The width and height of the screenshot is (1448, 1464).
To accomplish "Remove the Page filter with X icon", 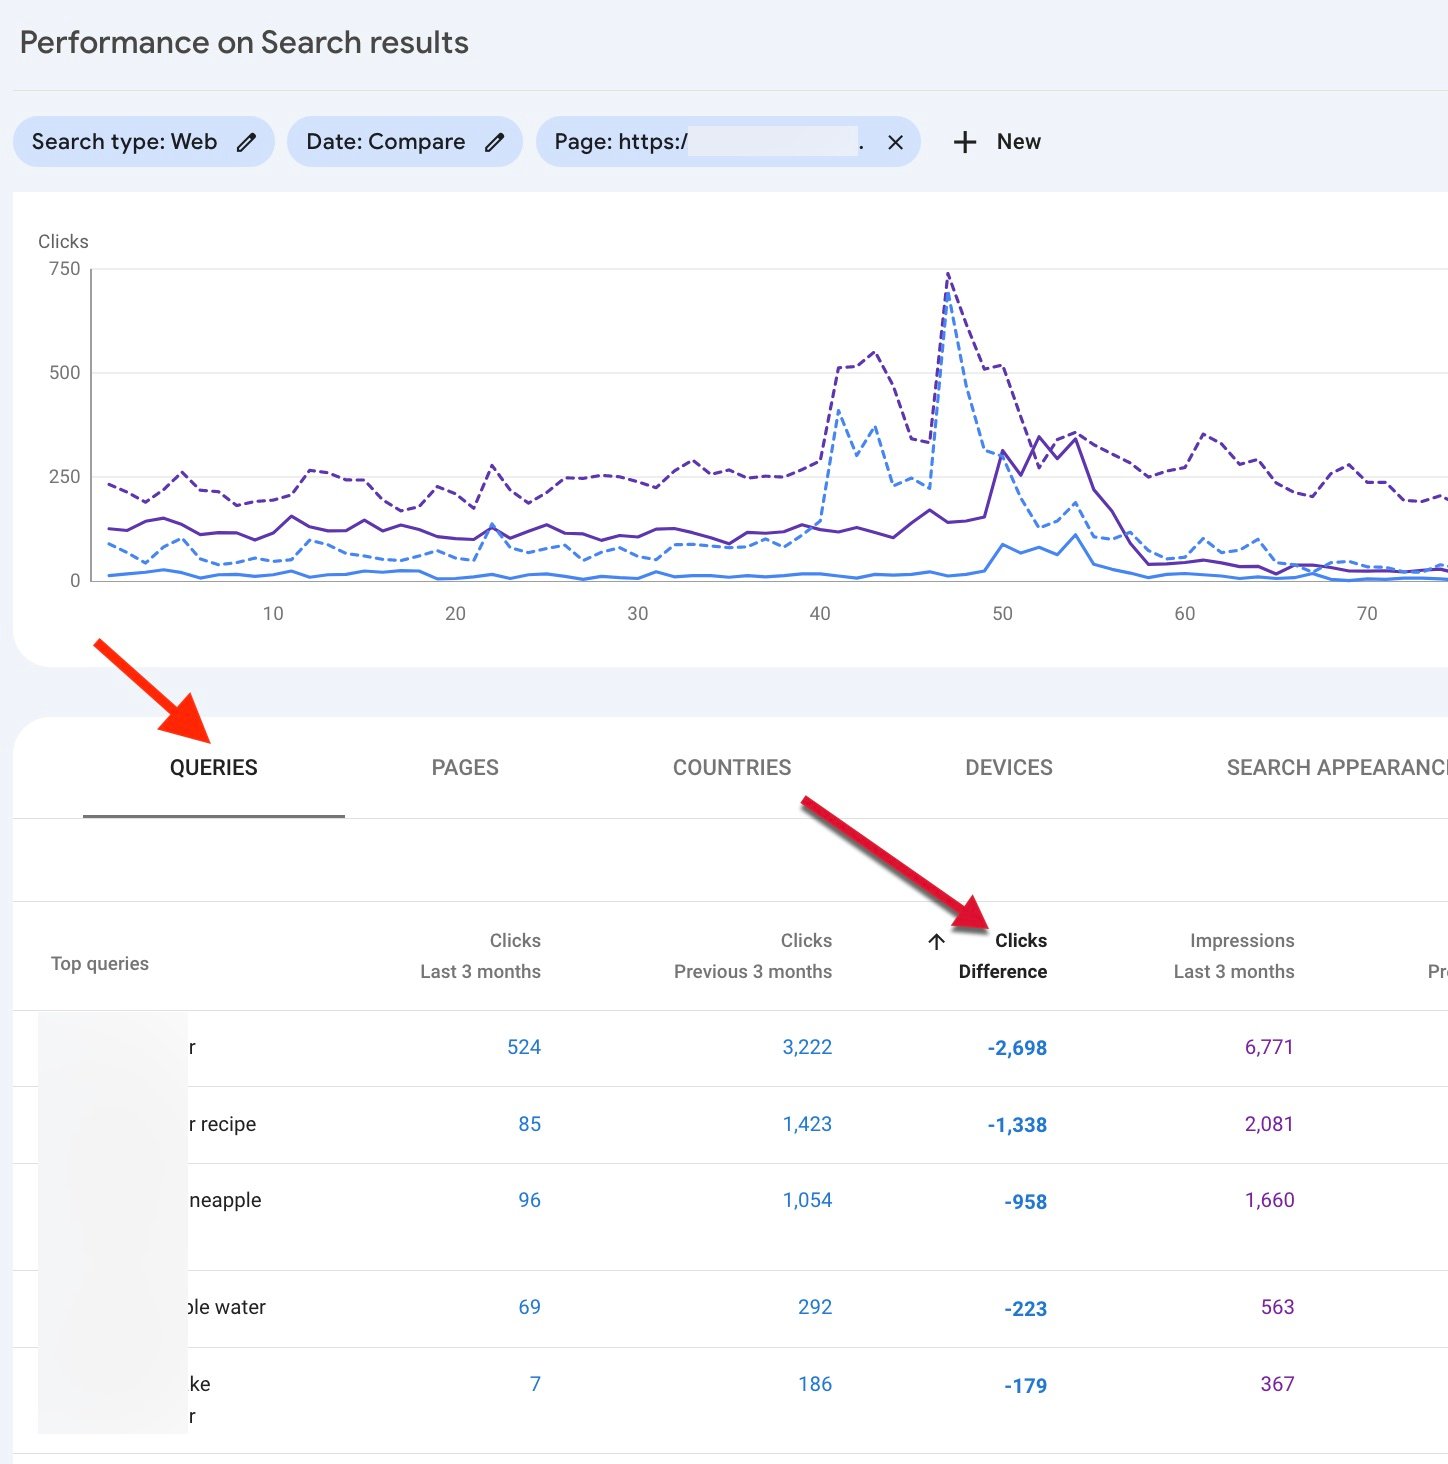I will (x=895, y=142).
